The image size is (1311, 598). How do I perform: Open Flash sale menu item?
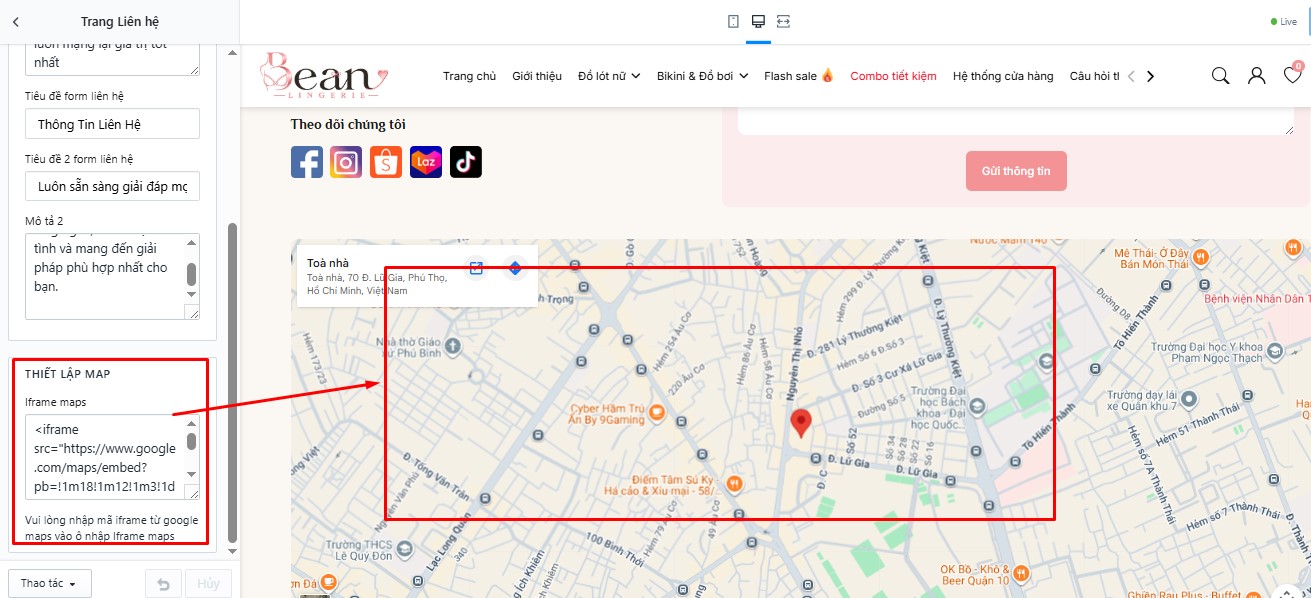(x=799, y=76)
